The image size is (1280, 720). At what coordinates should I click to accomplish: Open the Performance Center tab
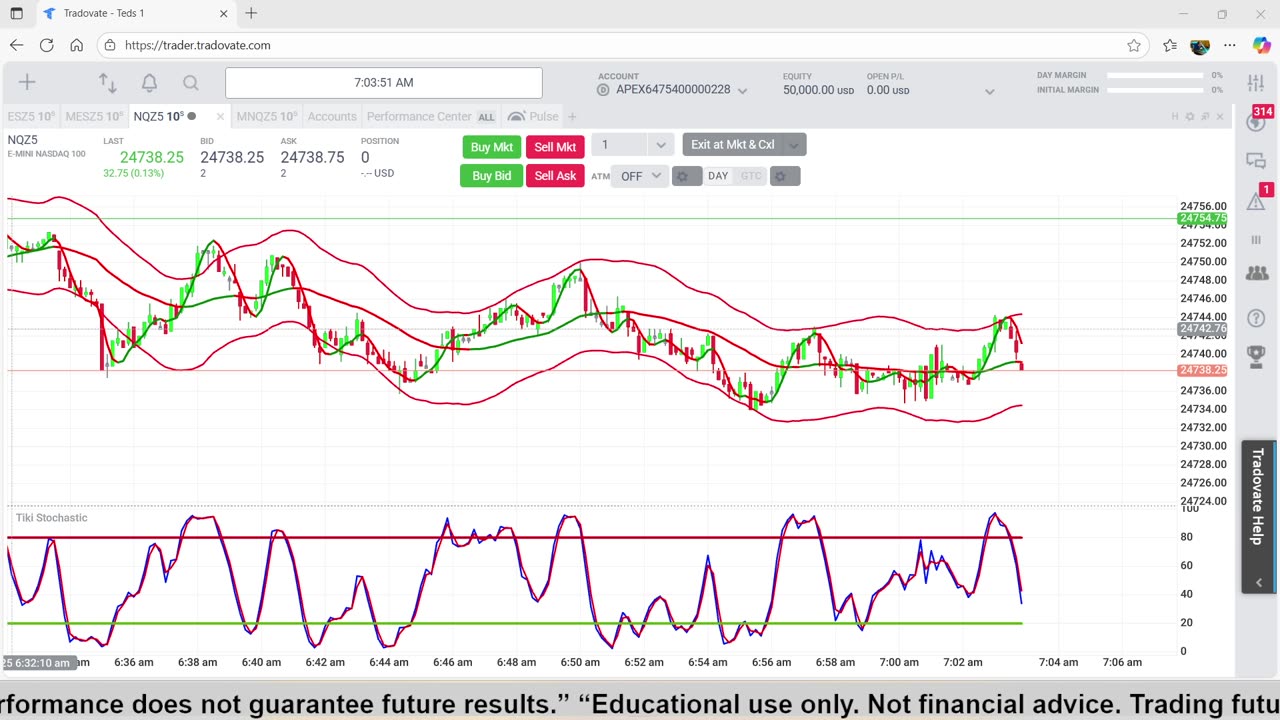coord(419,117)
